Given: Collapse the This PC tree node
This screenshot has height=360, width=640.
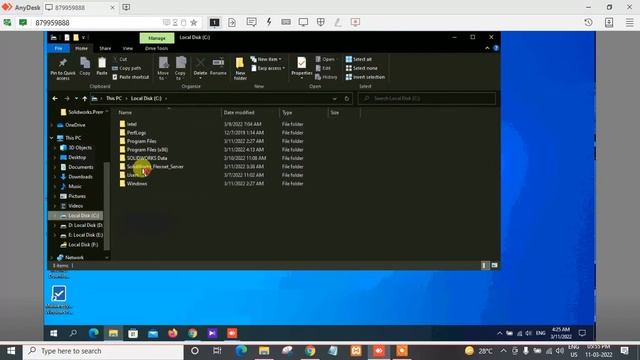Looking at the screenshot, I should [x=52, y=138].
